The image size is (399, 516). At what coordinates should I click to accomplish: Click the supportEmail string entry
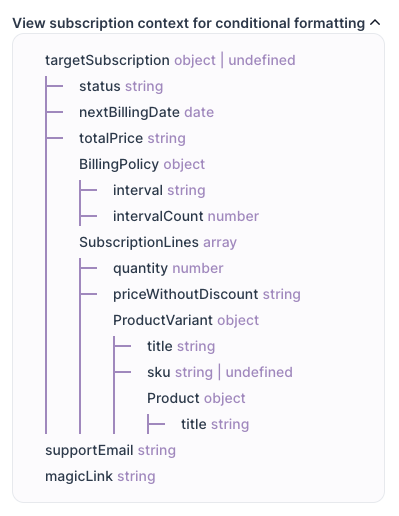tap(110, 450)
